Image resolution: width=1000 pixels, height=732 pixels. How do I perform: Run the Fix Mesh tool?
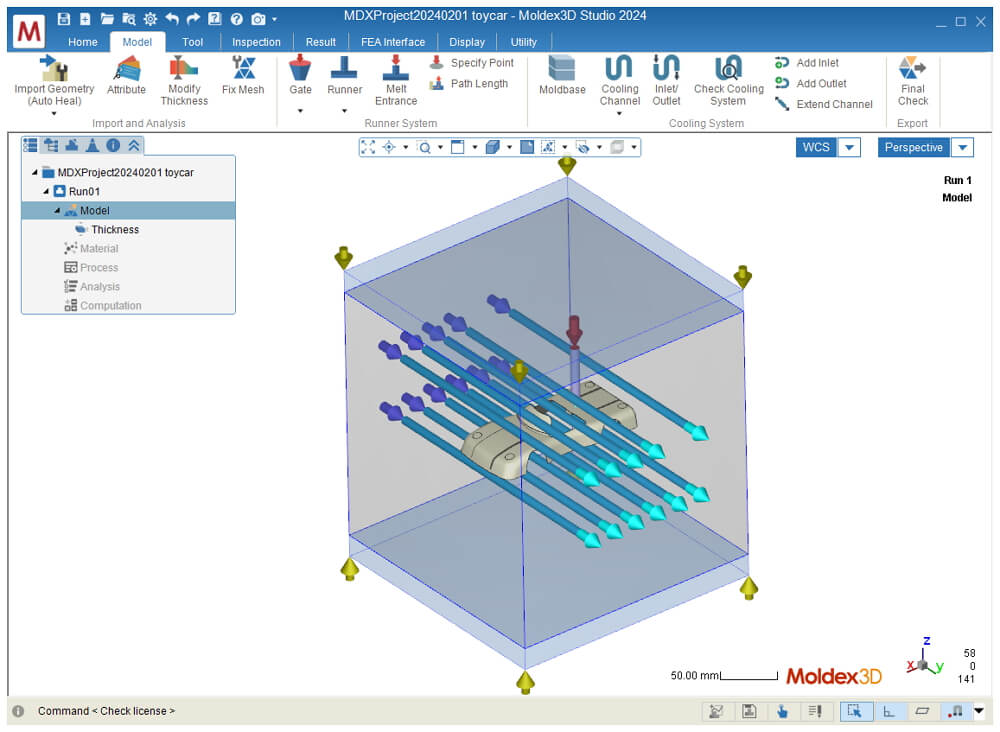(243, 75)
